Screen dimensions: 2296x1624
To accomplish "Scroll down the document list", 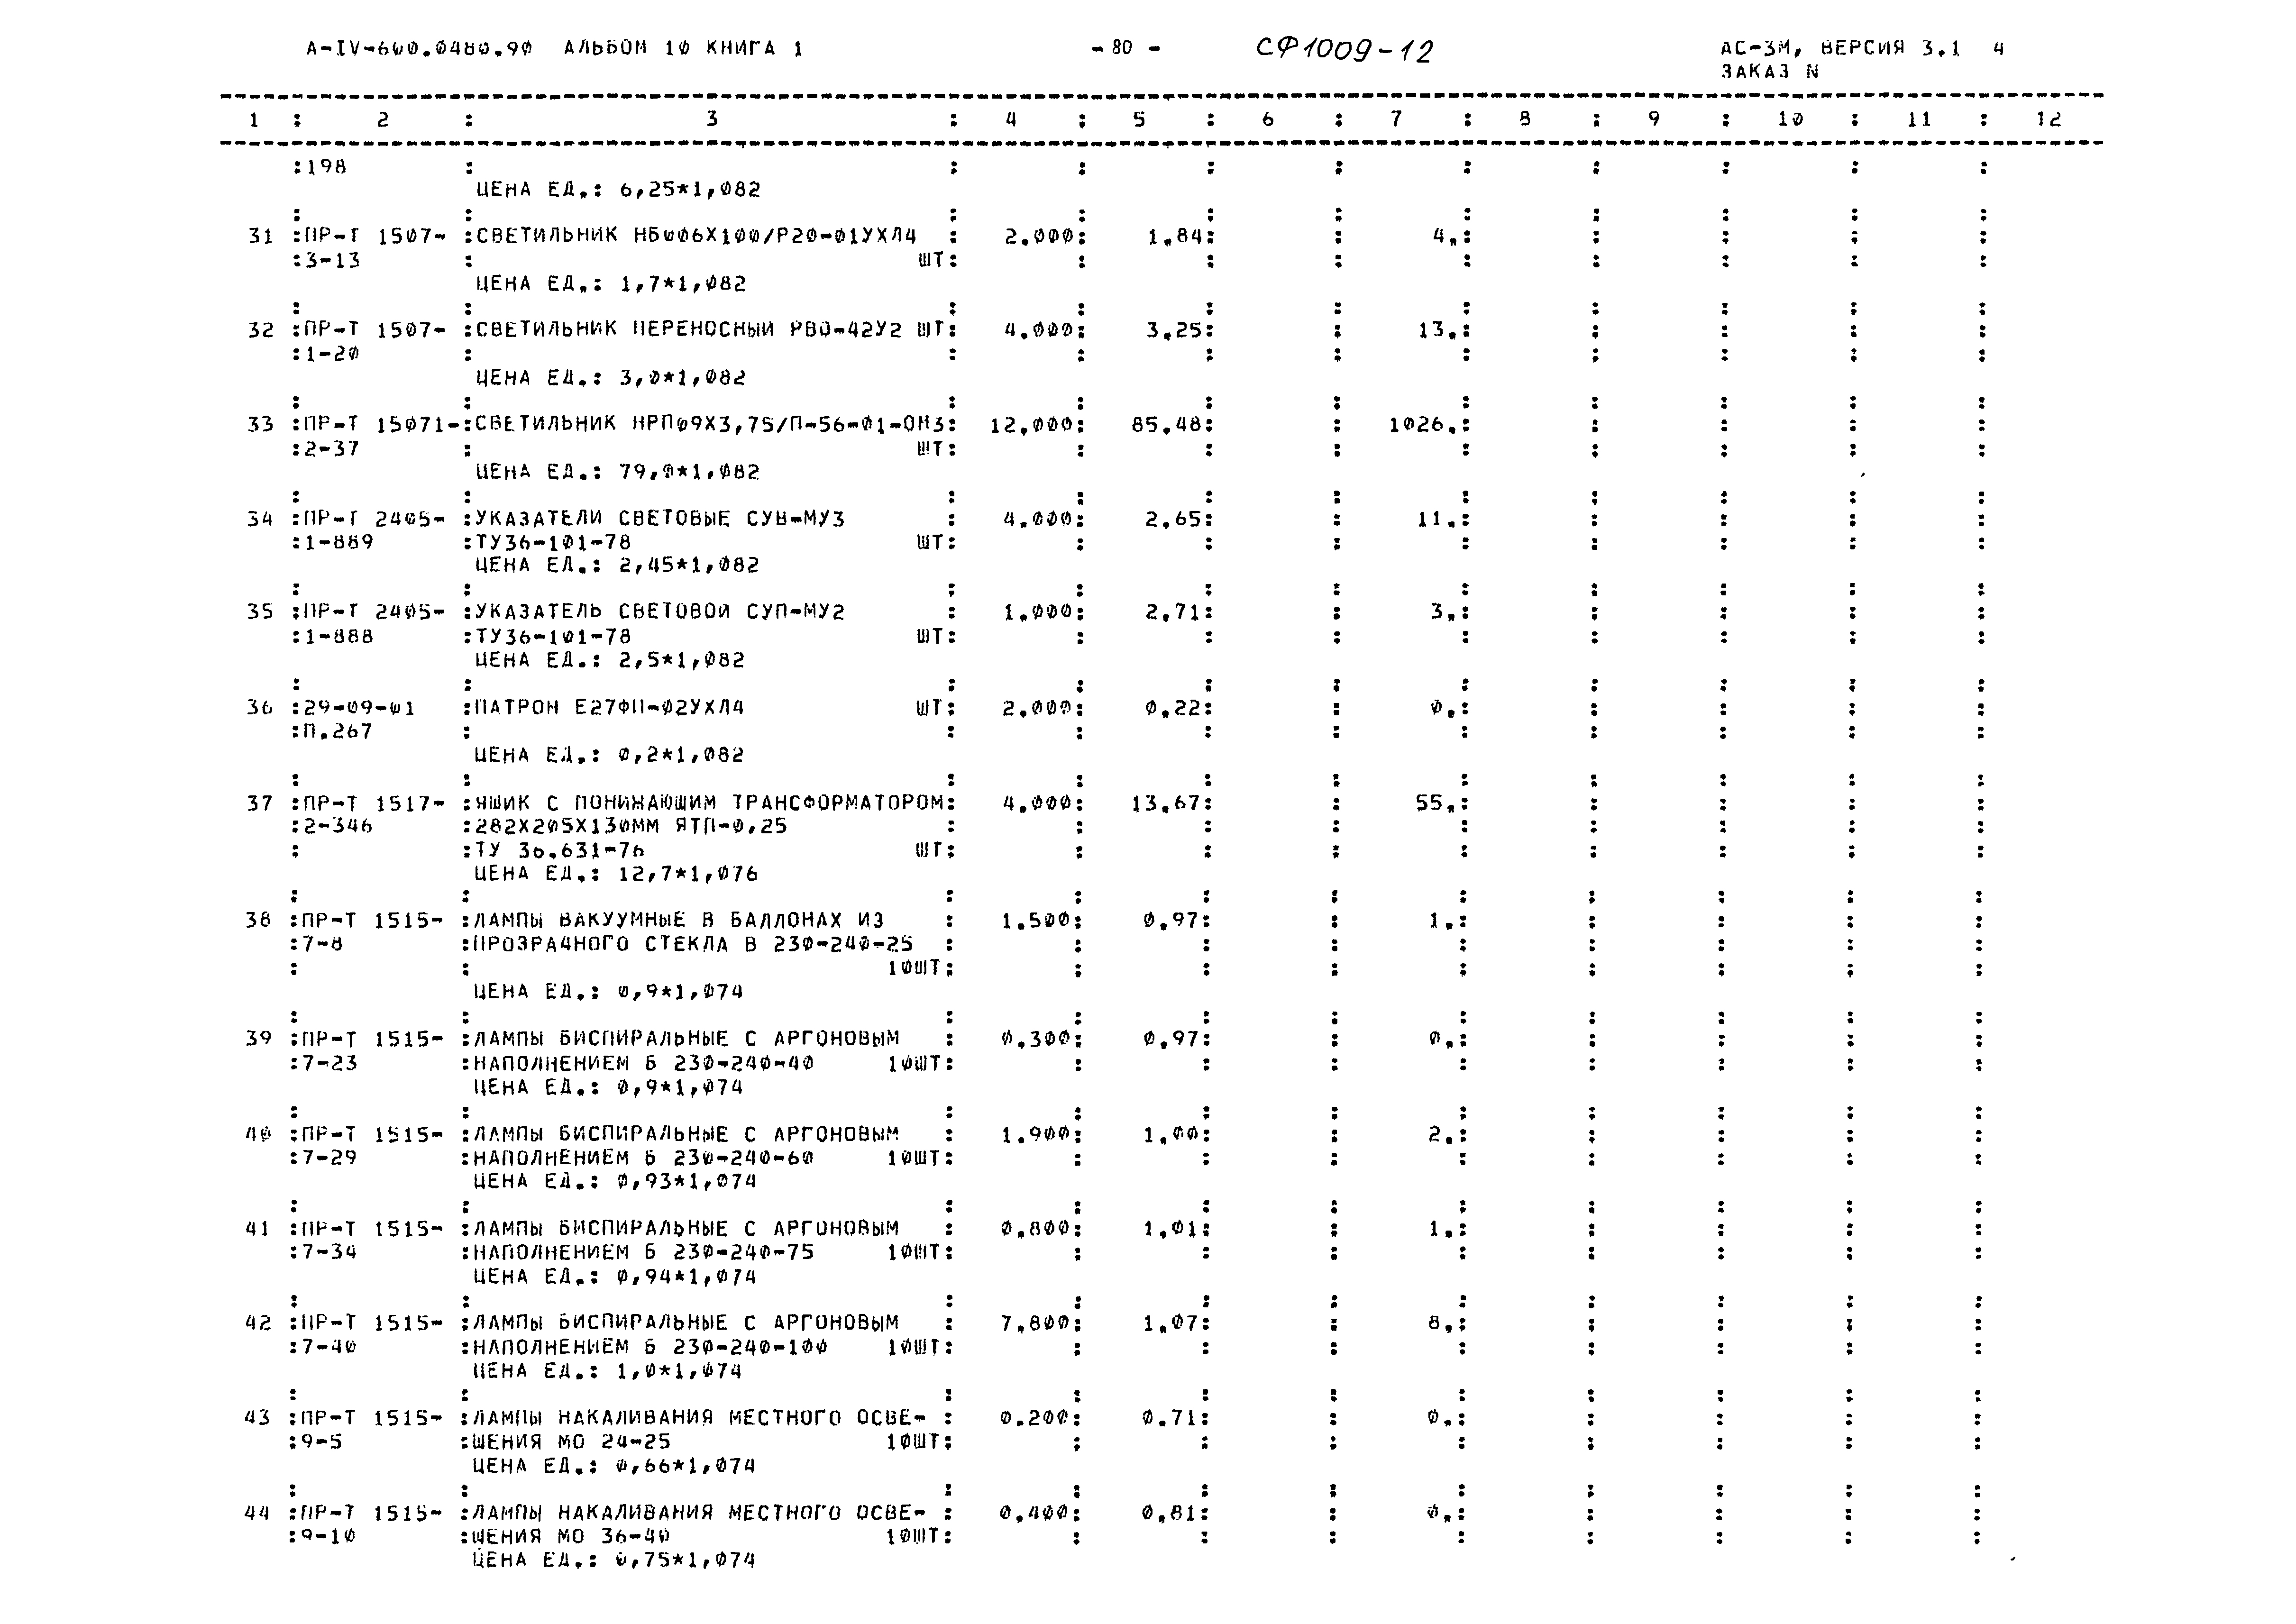I will coord(1148,1582).
